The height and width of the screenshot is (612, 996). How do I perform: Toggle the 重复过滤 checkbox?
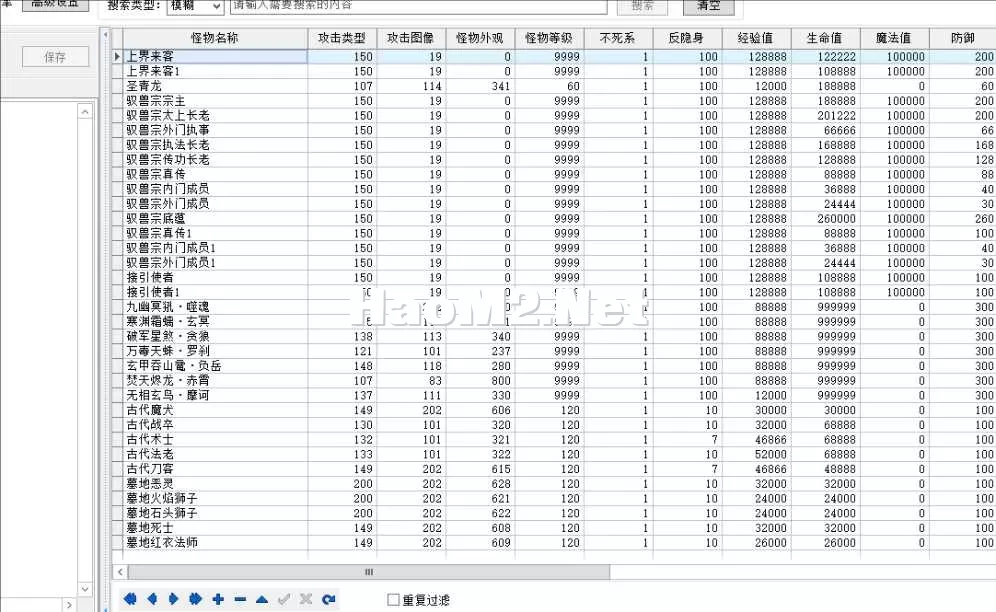pyautogui.click(x=393, y=599)
